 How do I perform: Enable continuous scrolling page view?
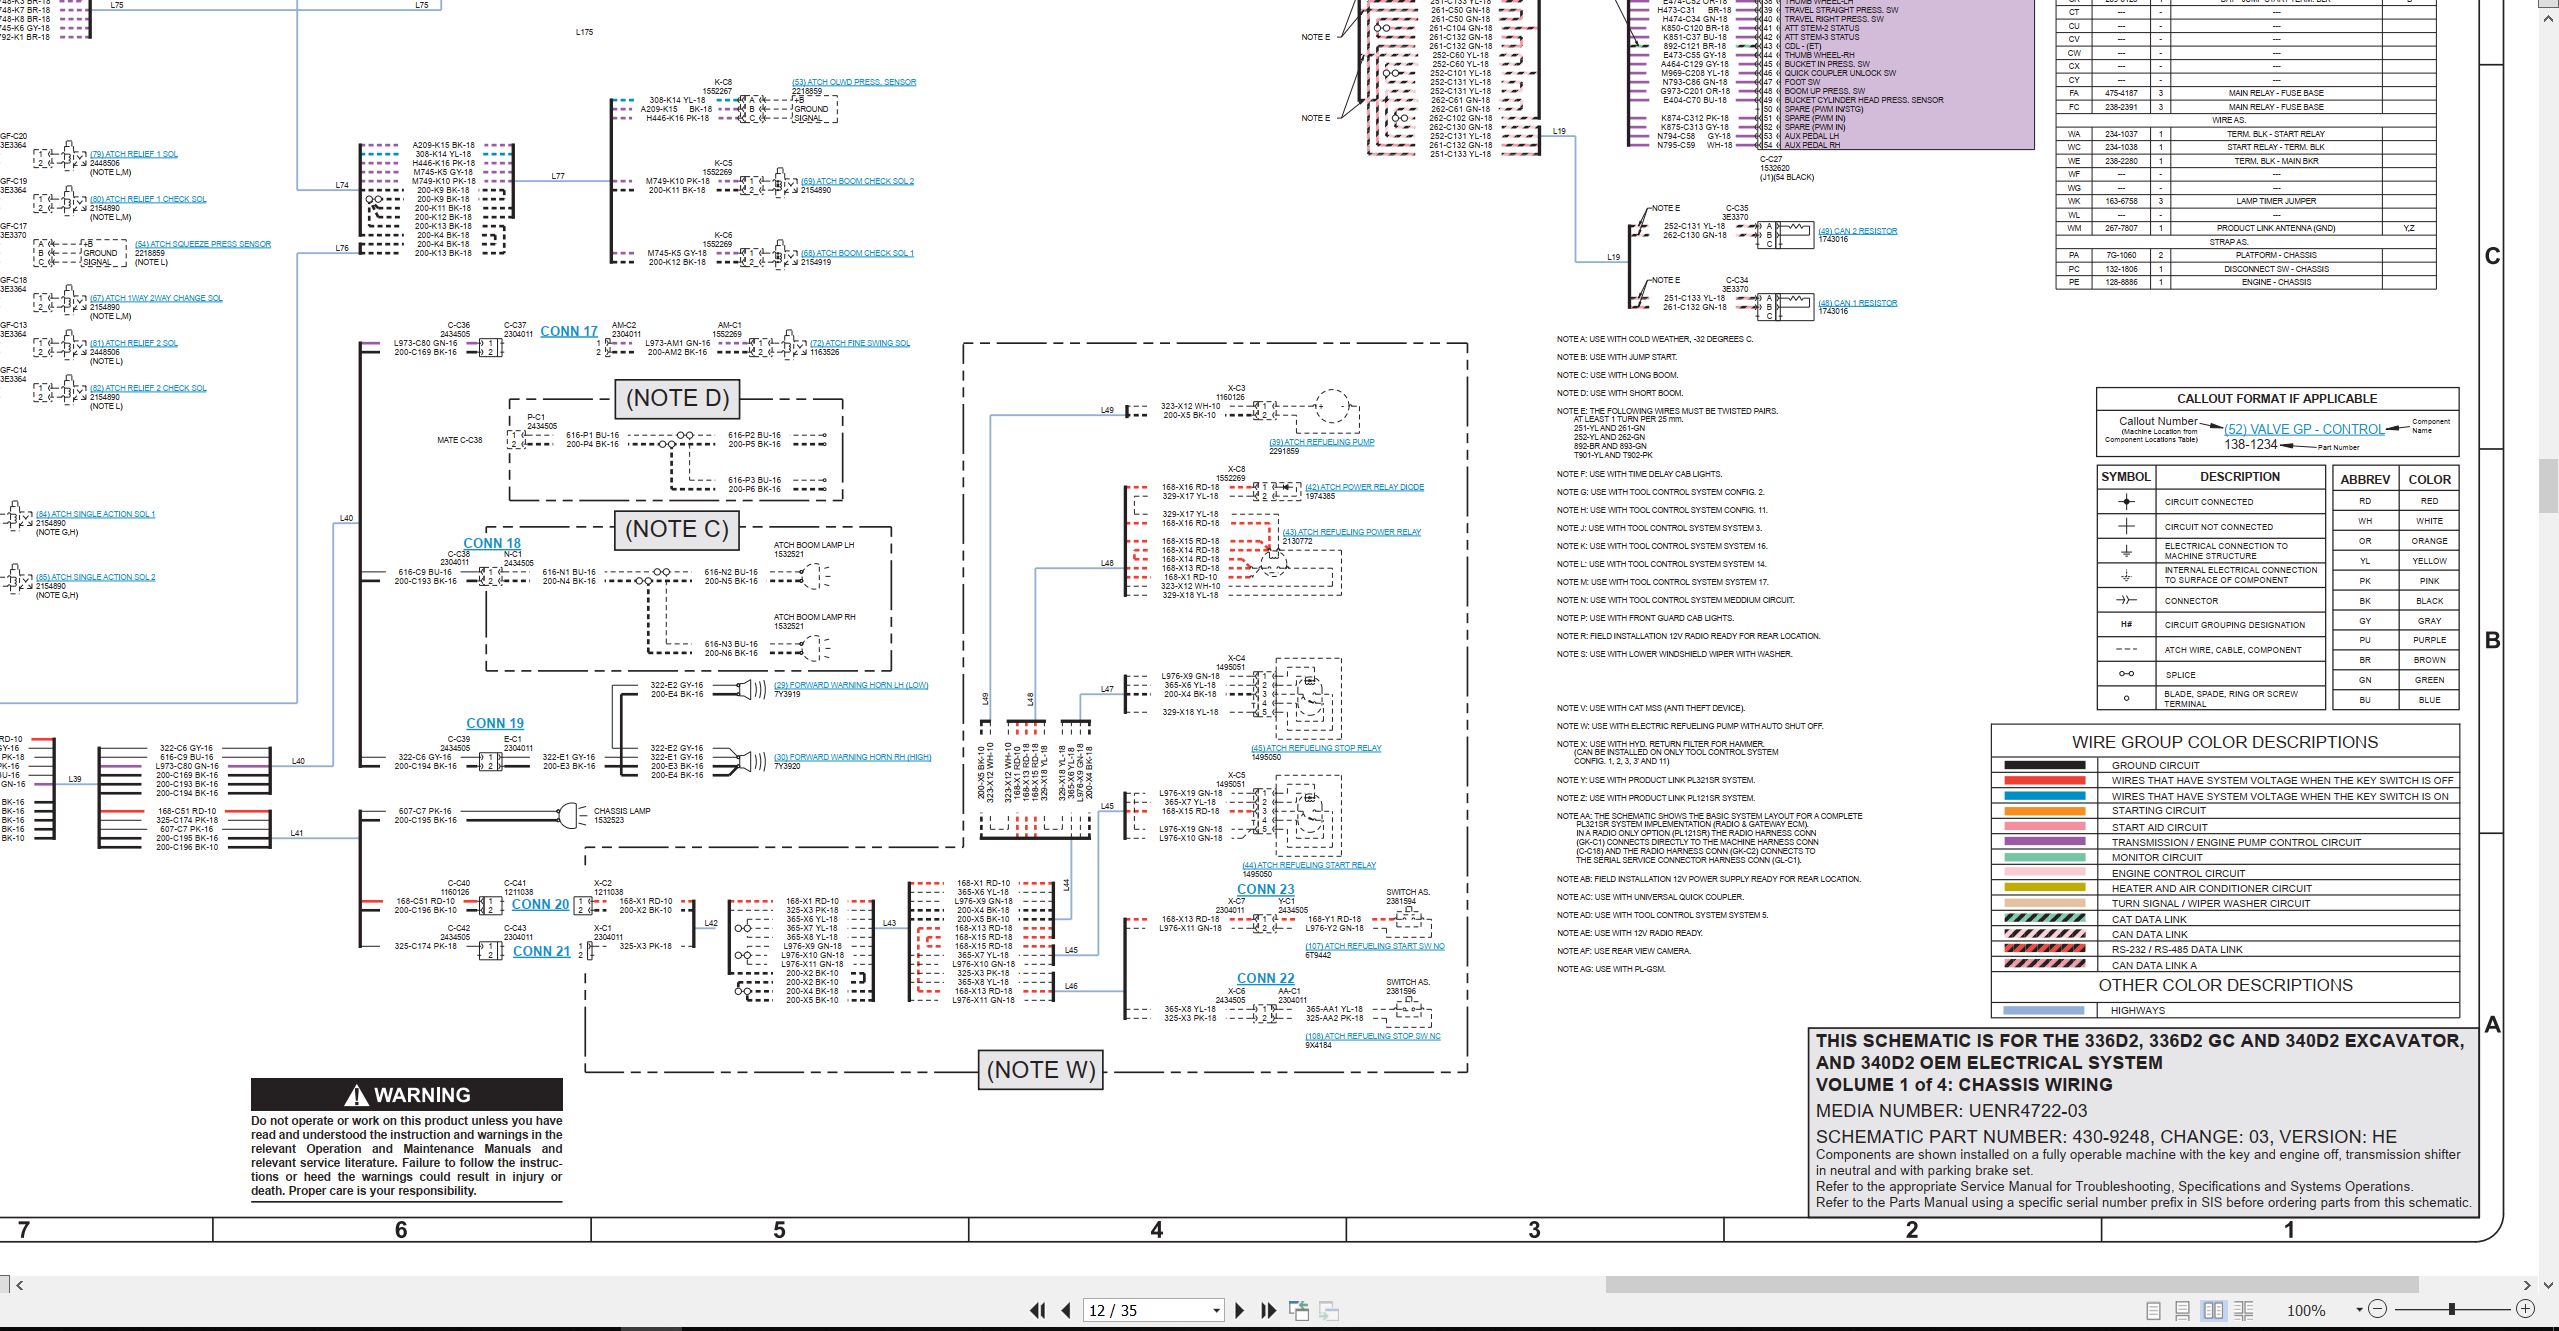(2183, 1310)
